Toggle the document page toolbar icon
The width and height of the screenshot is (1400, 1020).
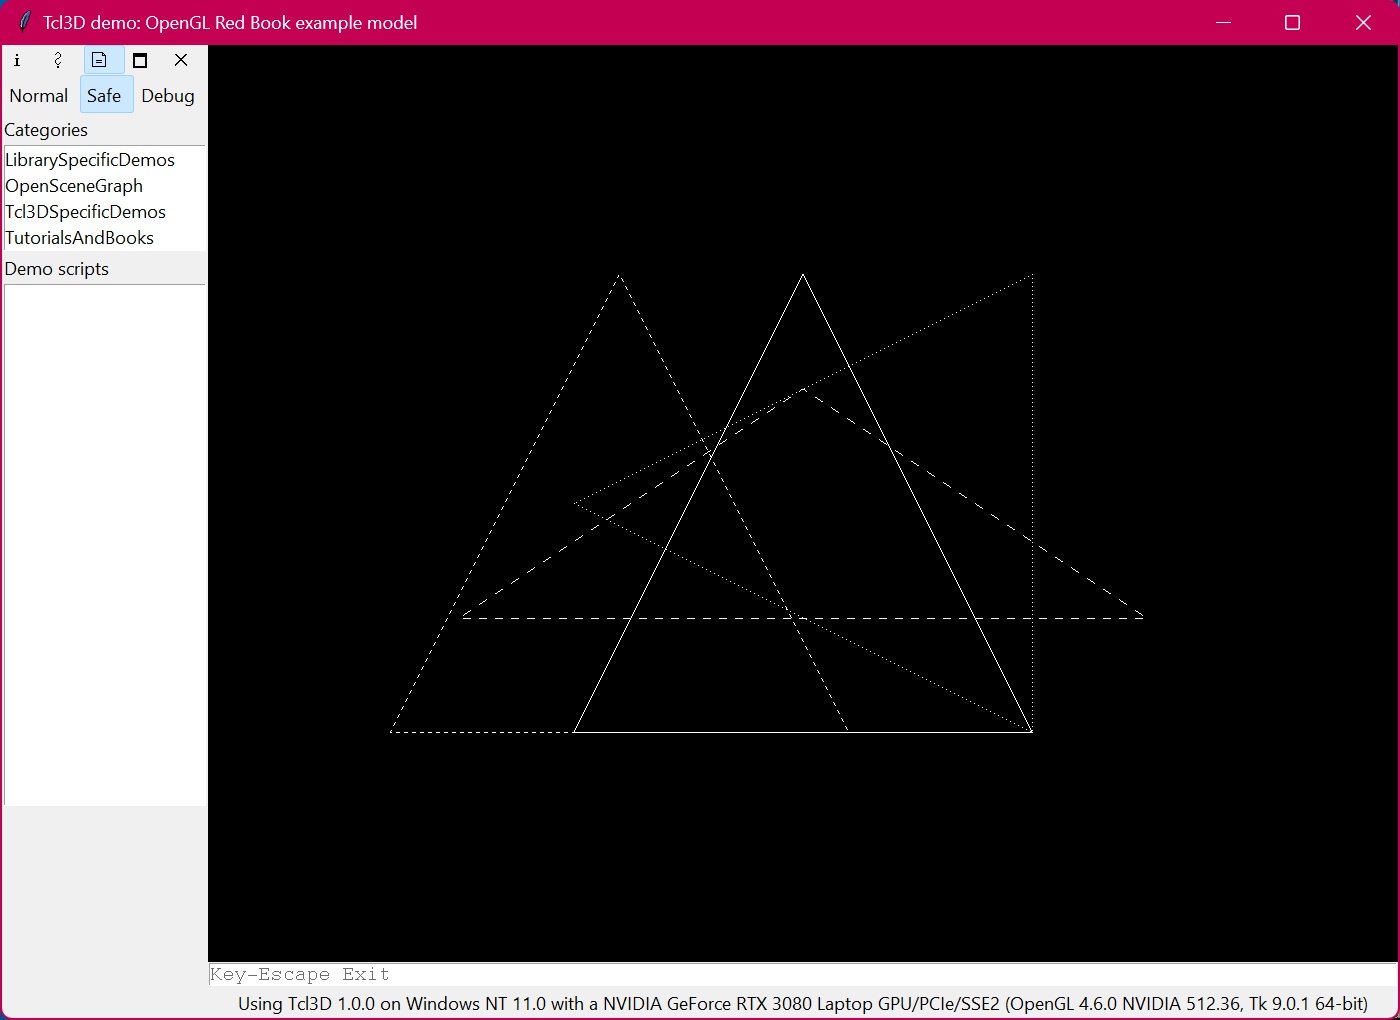(99, 60)
